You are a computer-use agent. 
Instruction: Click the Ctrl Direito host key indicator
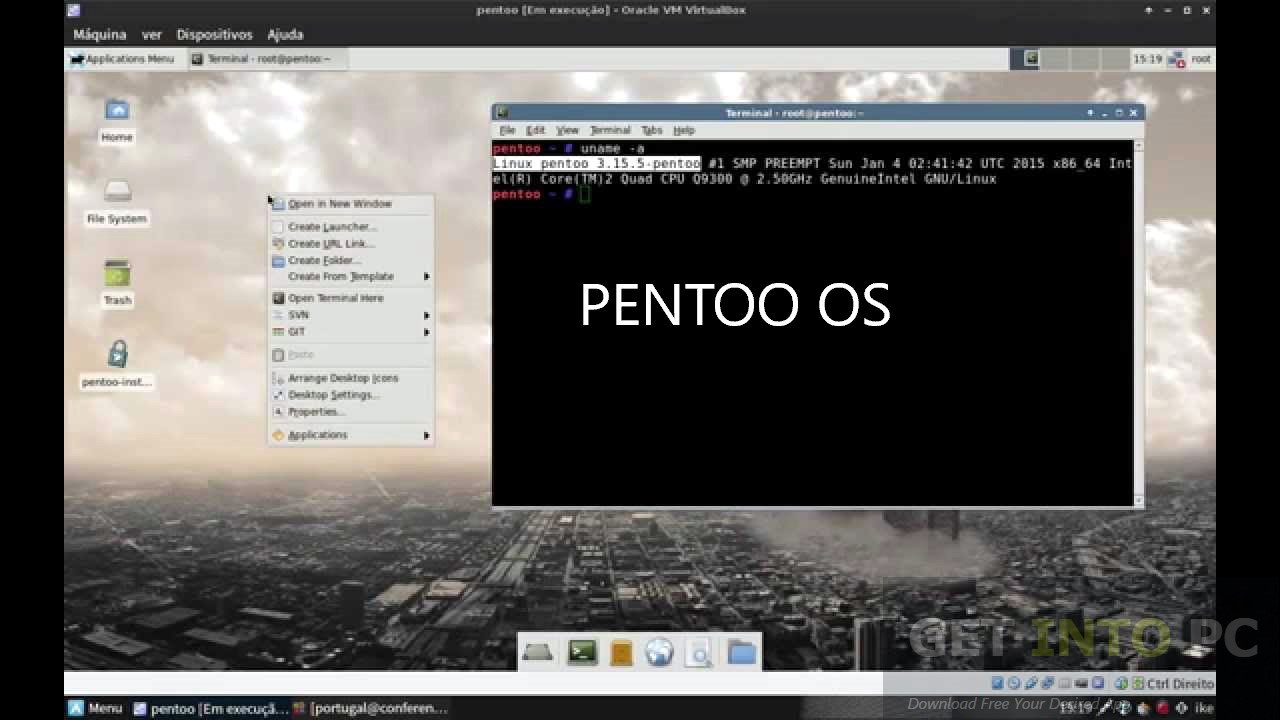pos(1181,684)
